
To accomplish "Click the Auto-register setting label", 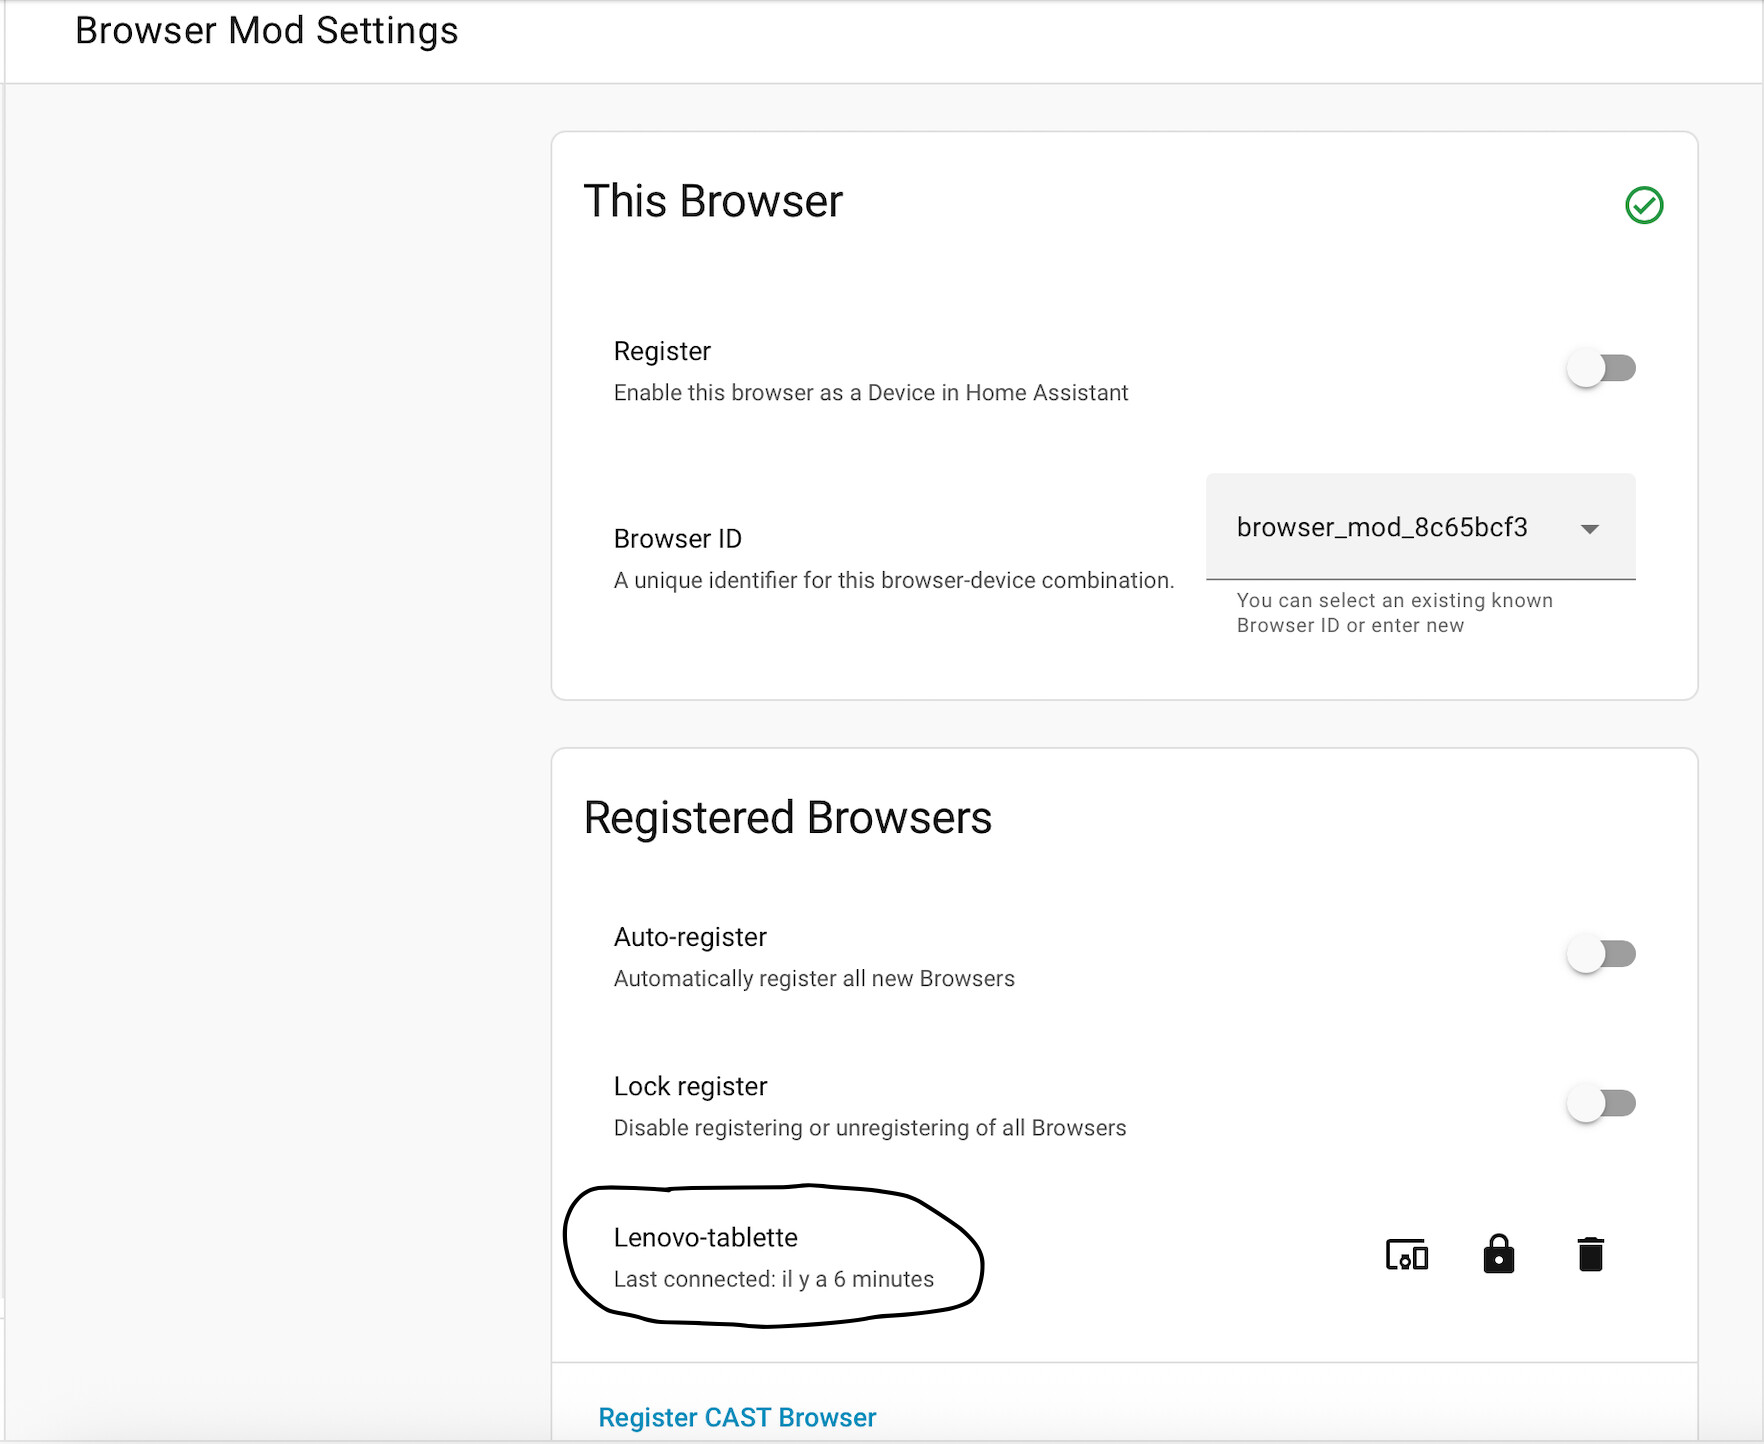I will point(690,937).
